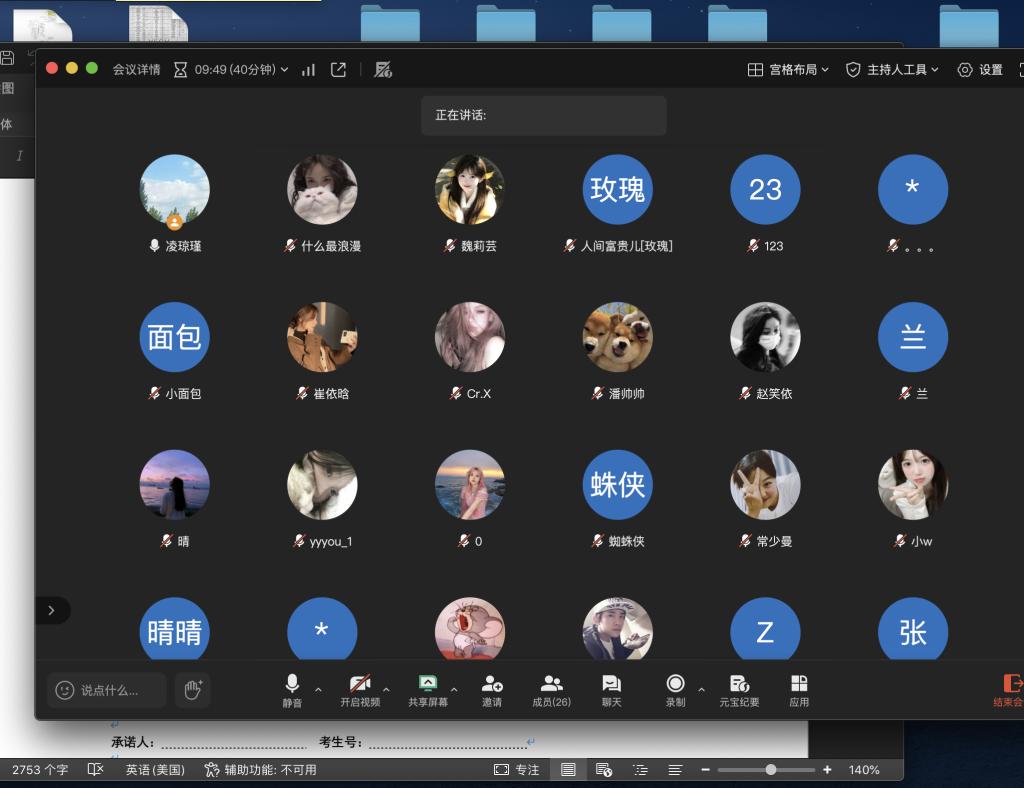Image resolution: width=1024 pixels, height=788 pixels.
Task: Click the pop-out share icon in title bar
Action: [339, 70]
